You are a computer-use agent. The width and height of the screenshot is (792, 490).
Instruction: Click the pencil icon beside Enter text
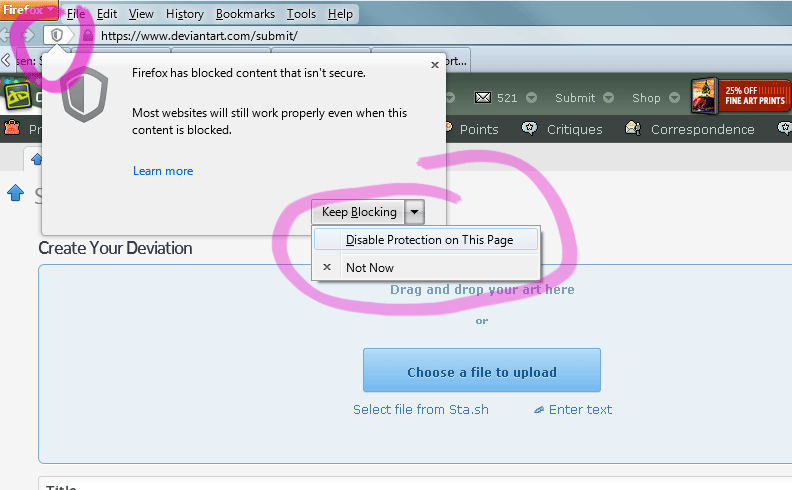point(539,410)
